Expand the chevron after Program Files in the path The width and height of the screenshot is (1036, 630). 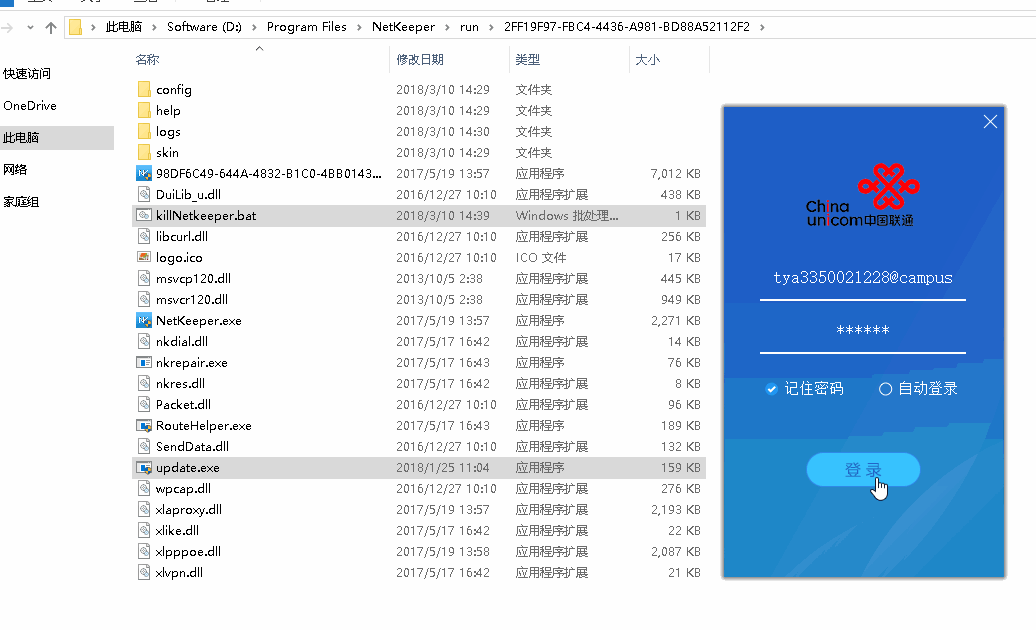359,27
